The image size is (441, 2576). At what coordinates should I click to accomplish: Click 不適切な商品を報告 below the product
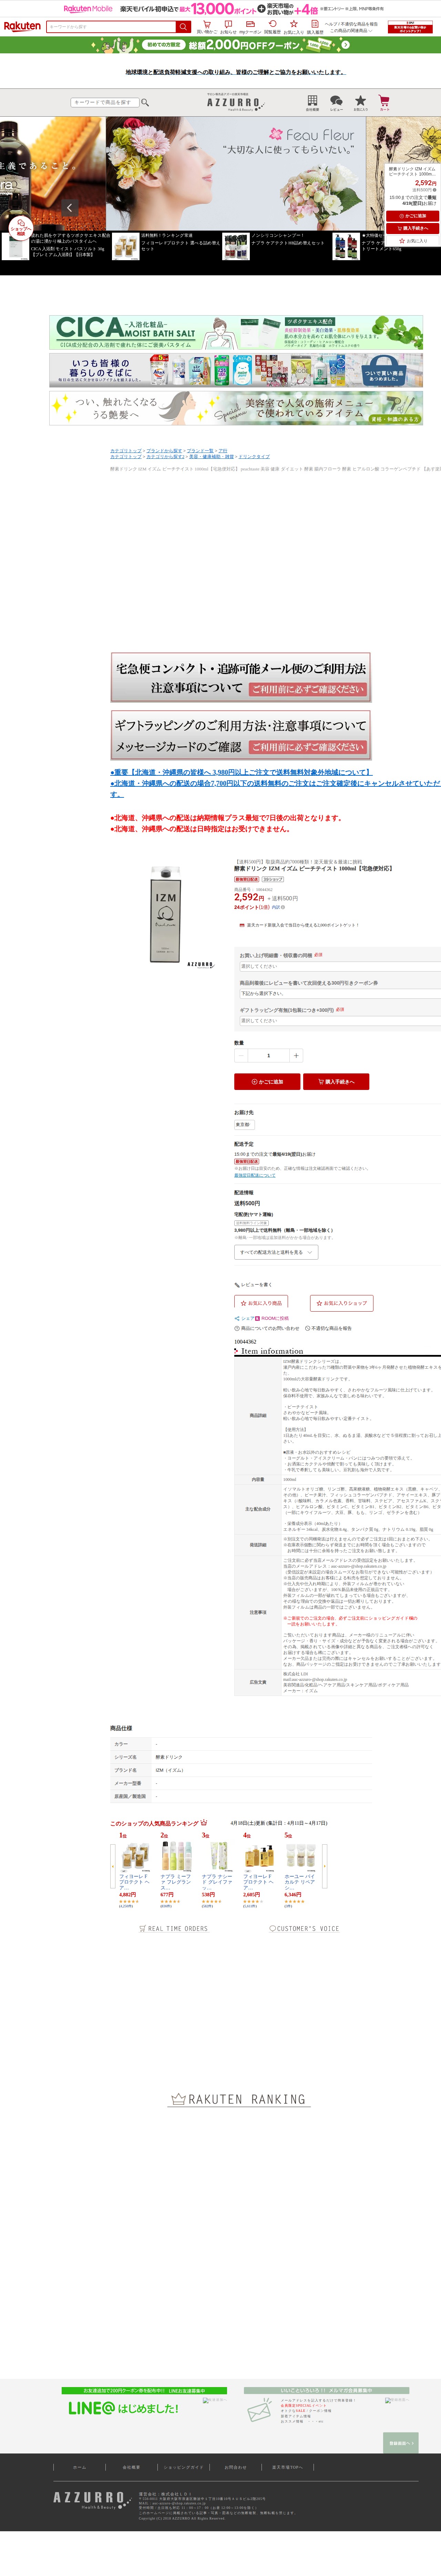328,1328
